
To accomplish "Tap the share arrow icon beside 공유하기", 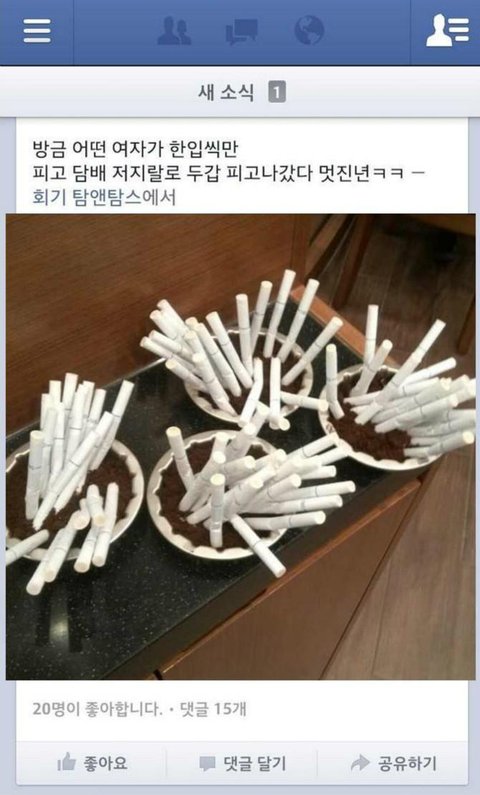I will click(x=360, y=762).
